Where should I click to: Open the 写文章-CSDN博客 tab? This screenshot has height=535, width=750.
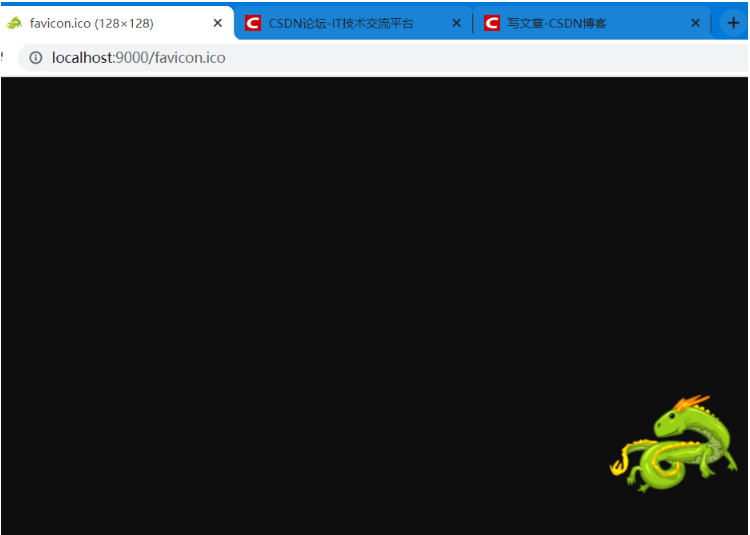click(x=592, y=23)
